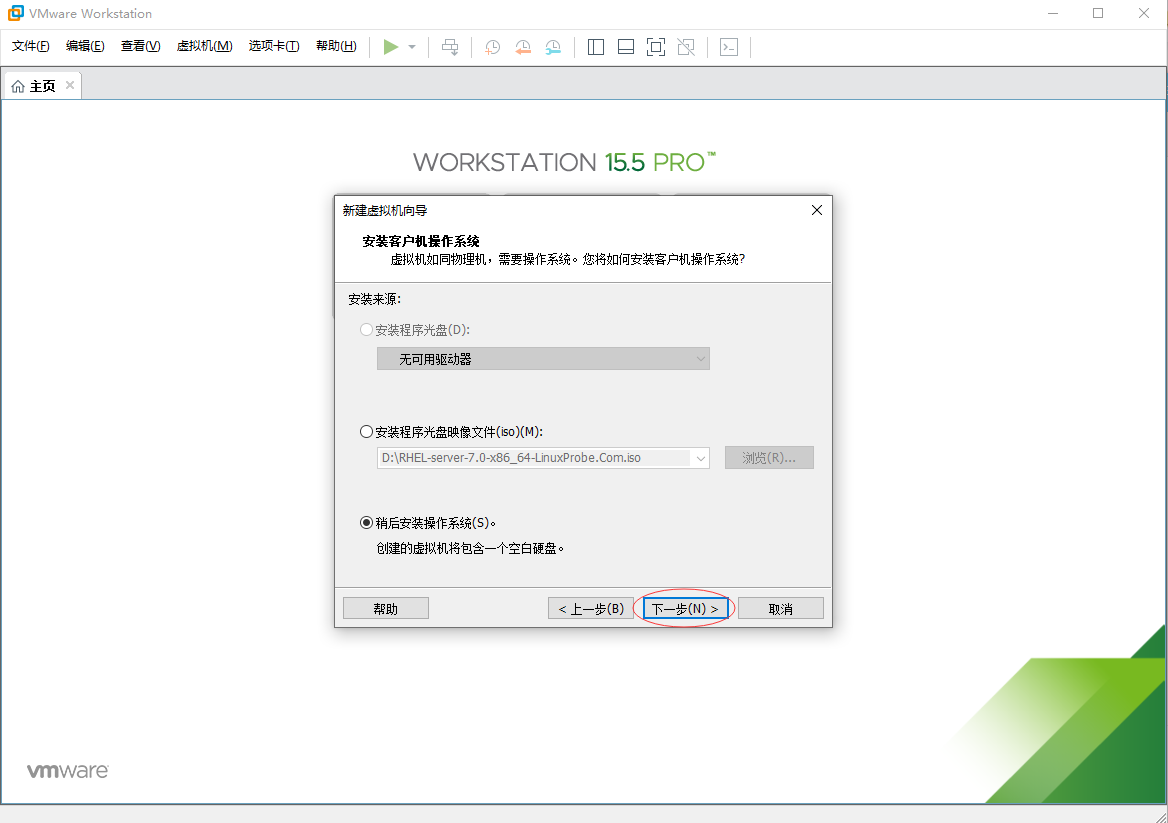This screenshot has width=1168, height=823.
Task: Click the 创建的虚拟机将包含一个空白硬盘 text
Action: coord(470,548)
